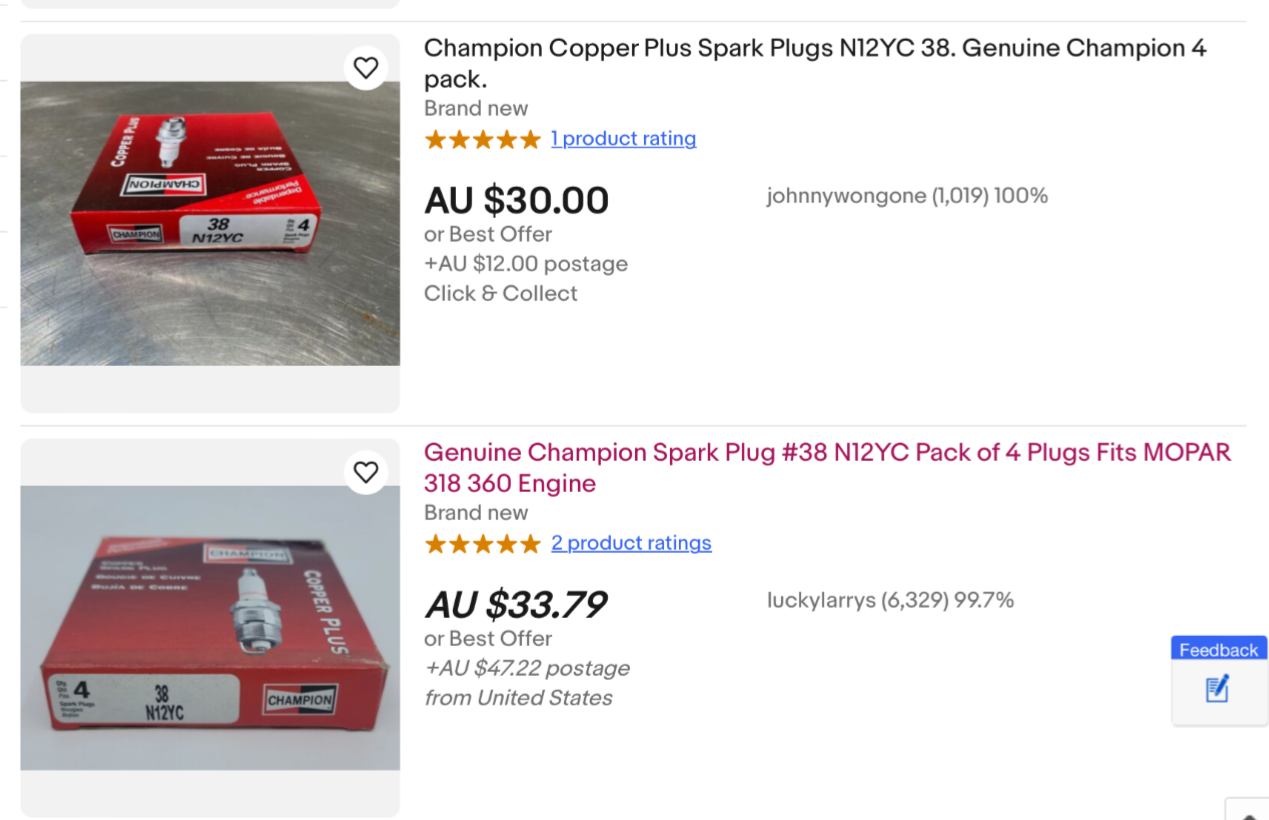Click the AU $33.79 price
The width and height of the screenshot is (1269, 820).
coord(517,605)
